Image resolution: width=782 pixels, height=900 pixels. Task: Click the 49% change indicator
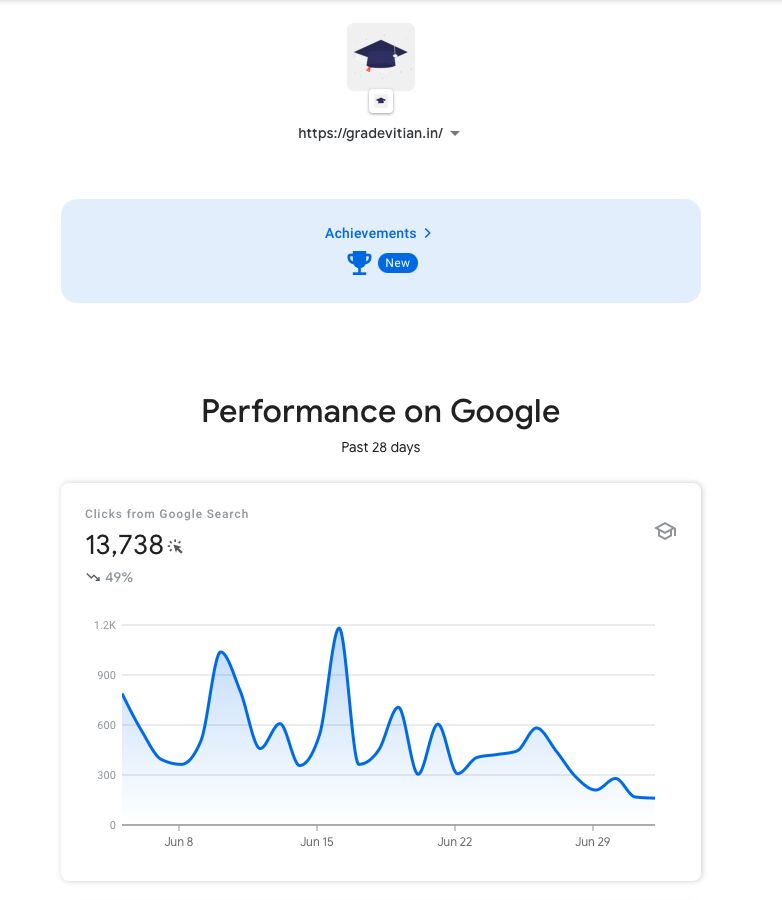[x=119, y=577]
